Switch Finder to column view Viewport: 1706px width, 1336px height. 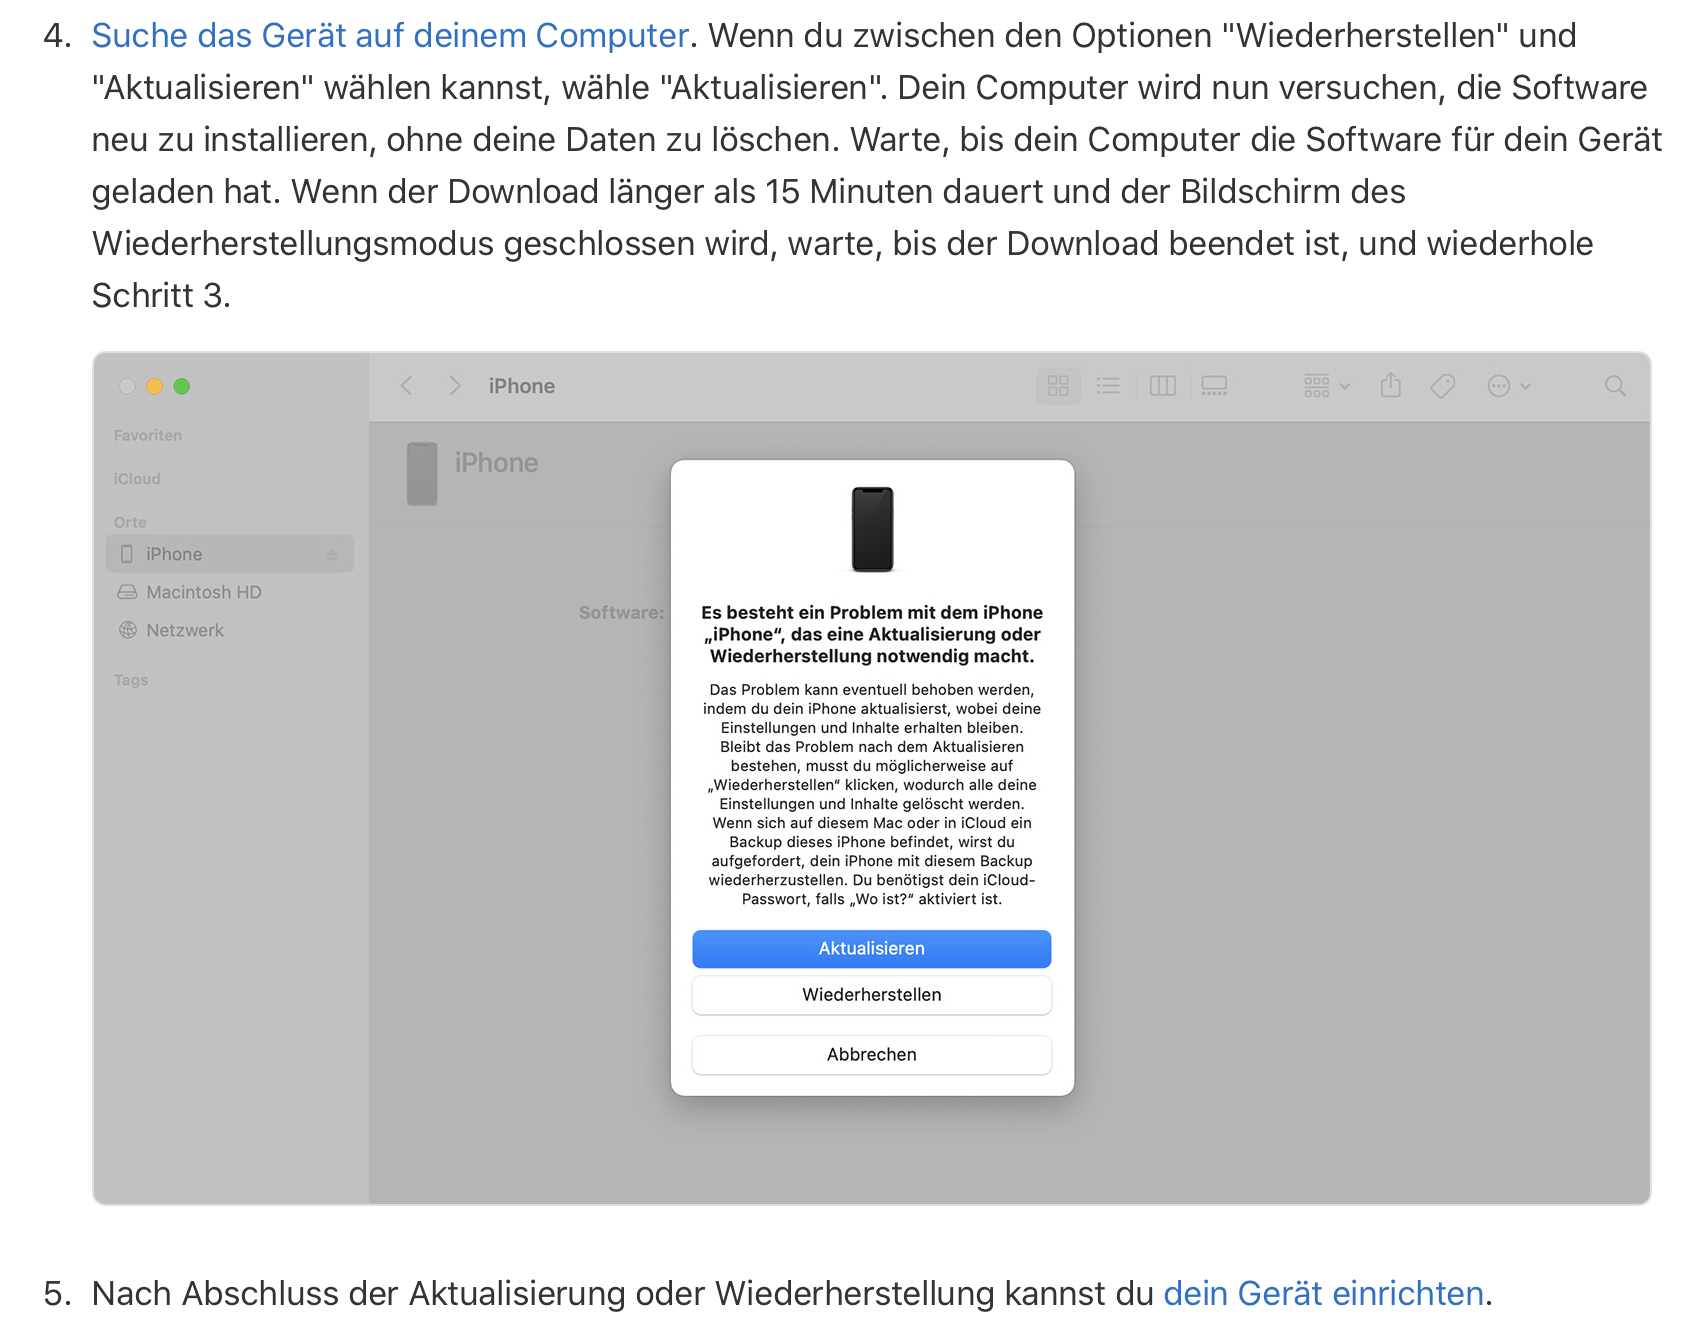coord(1162,386)
